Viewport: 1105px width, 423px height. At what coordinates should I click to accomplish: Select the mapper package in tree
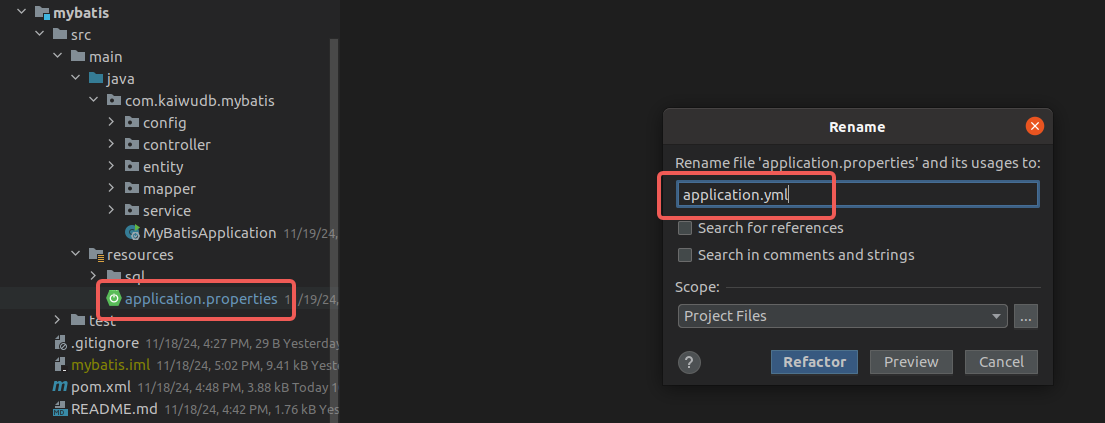169,189
